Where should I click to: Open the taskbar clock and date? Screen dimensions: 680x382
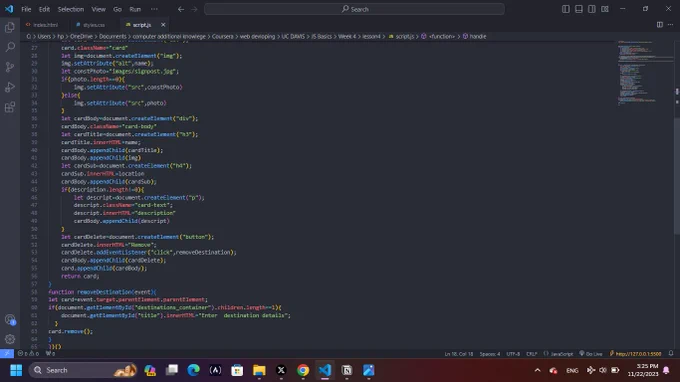643,370
